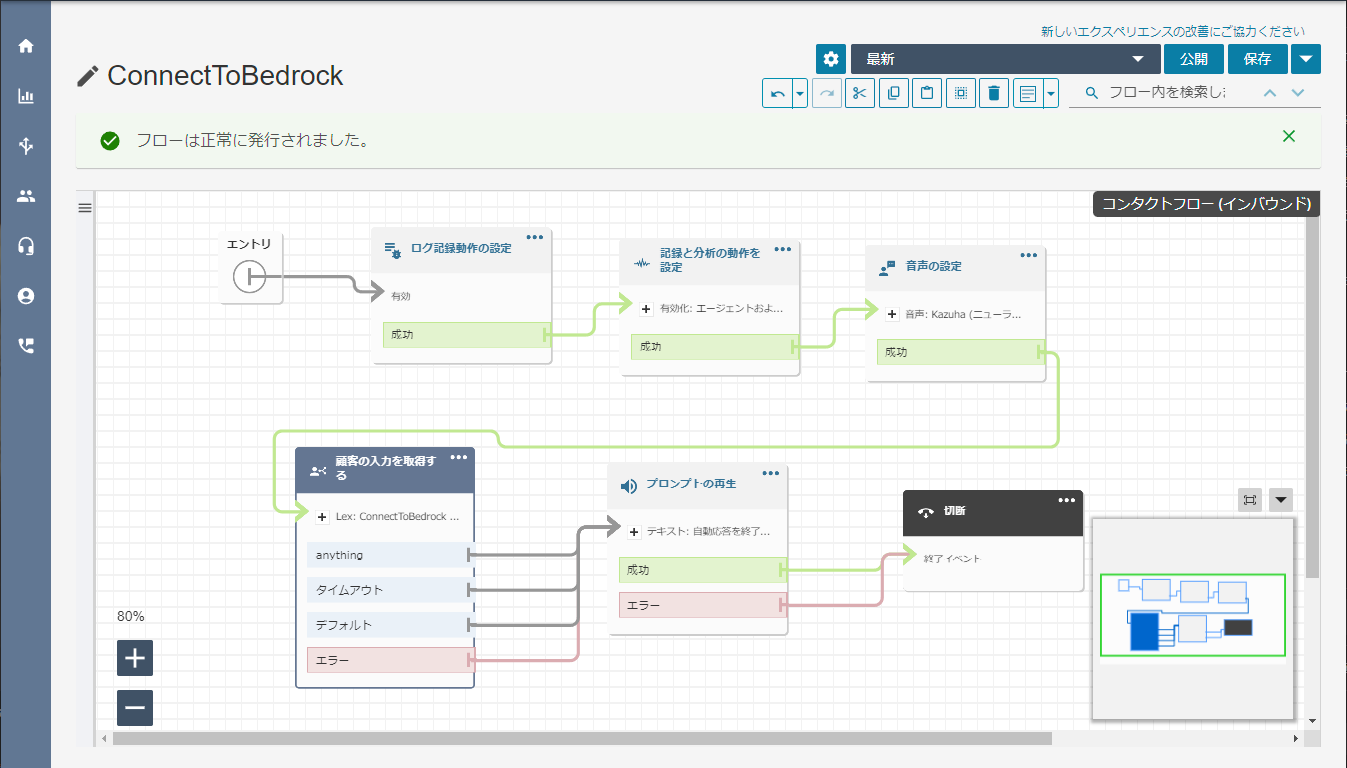Click the 成功 branch in プロンプトの再生 block
This screenshot has height=768, width=1347.
click(701, 570)
